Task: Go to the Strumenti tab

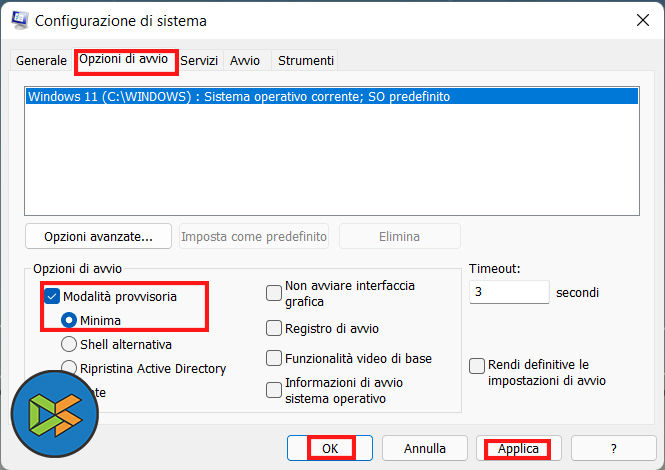Action: (305, 61)
